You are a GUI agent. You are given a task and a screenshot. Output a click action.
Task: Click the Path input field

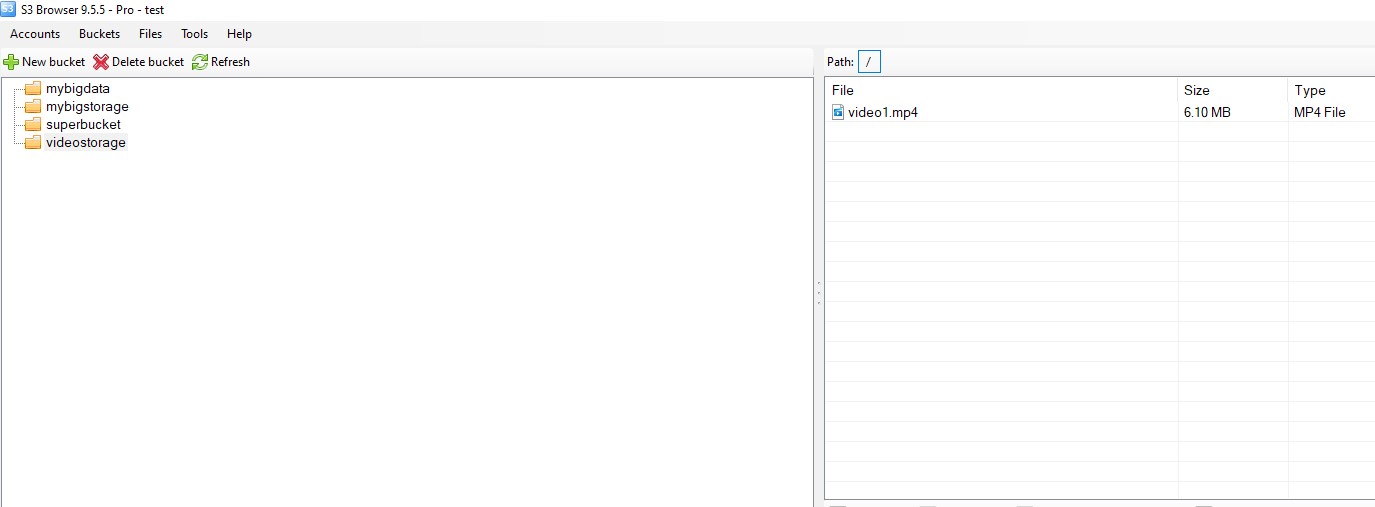click(x=869, y=62)
